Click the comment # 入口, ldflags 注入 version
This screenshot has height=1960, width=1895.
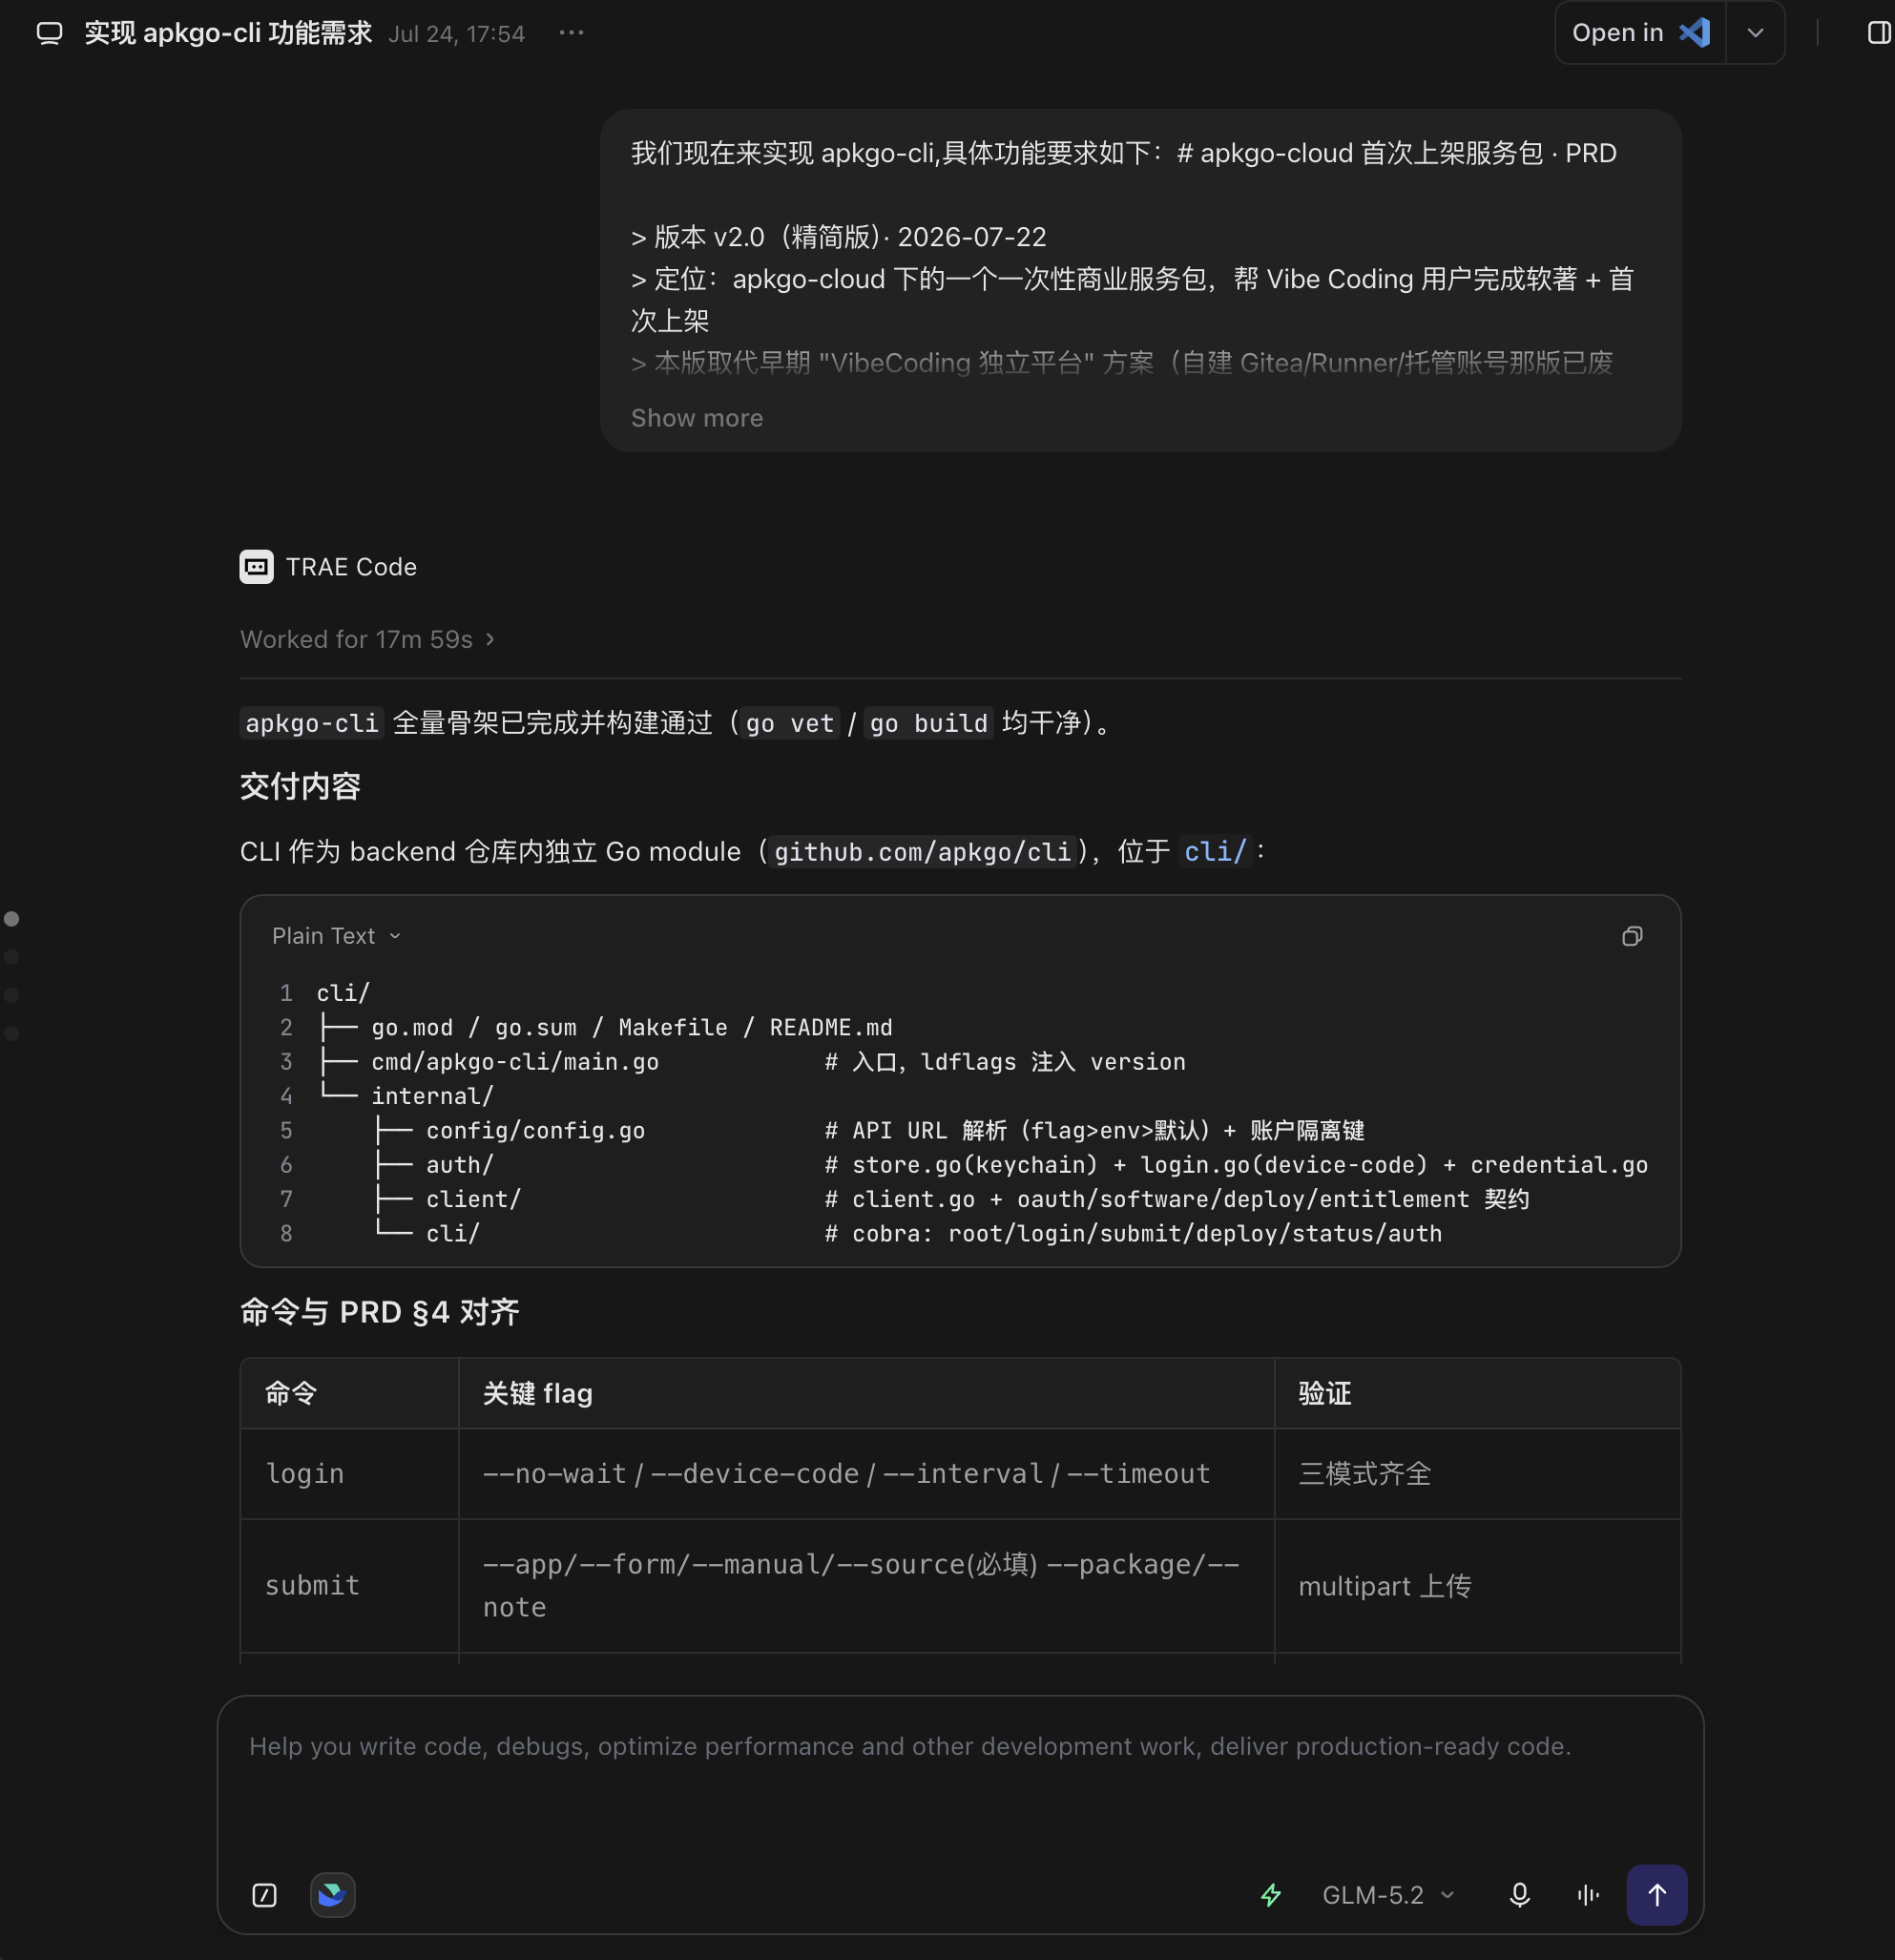1005,1061
